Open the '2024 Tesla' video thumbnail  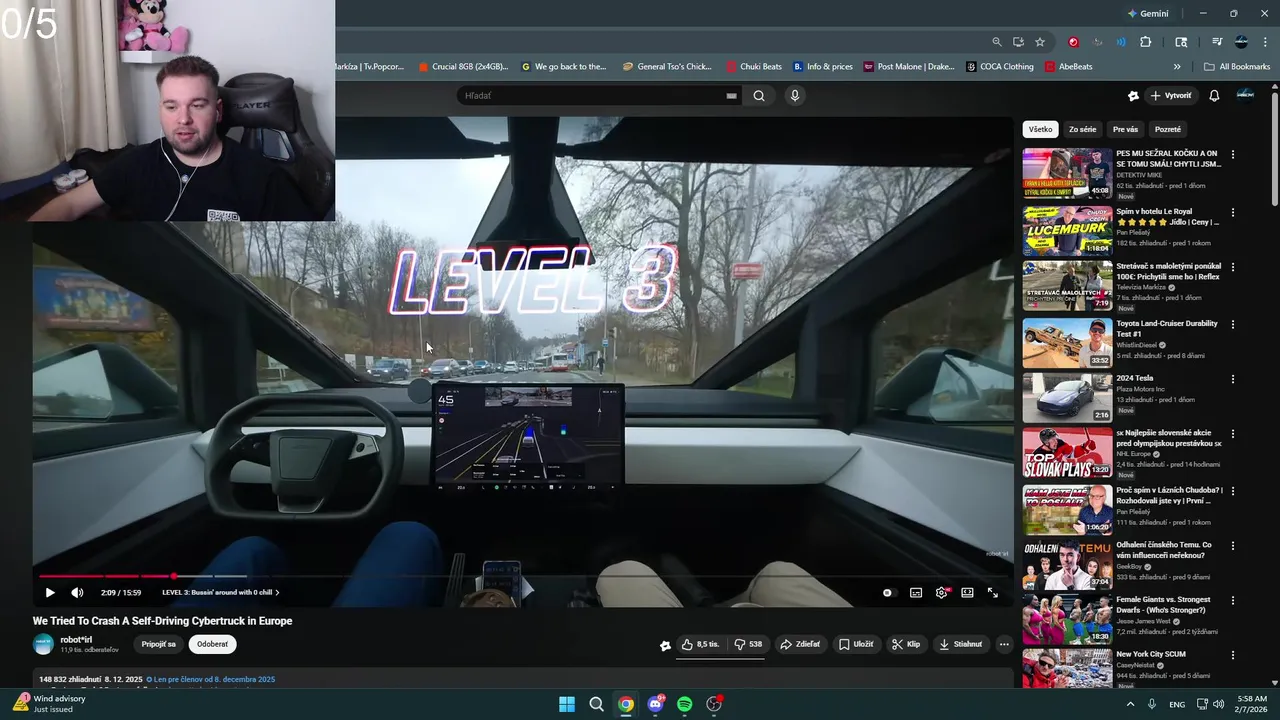pyautogui.click(x=1067, y=397)
